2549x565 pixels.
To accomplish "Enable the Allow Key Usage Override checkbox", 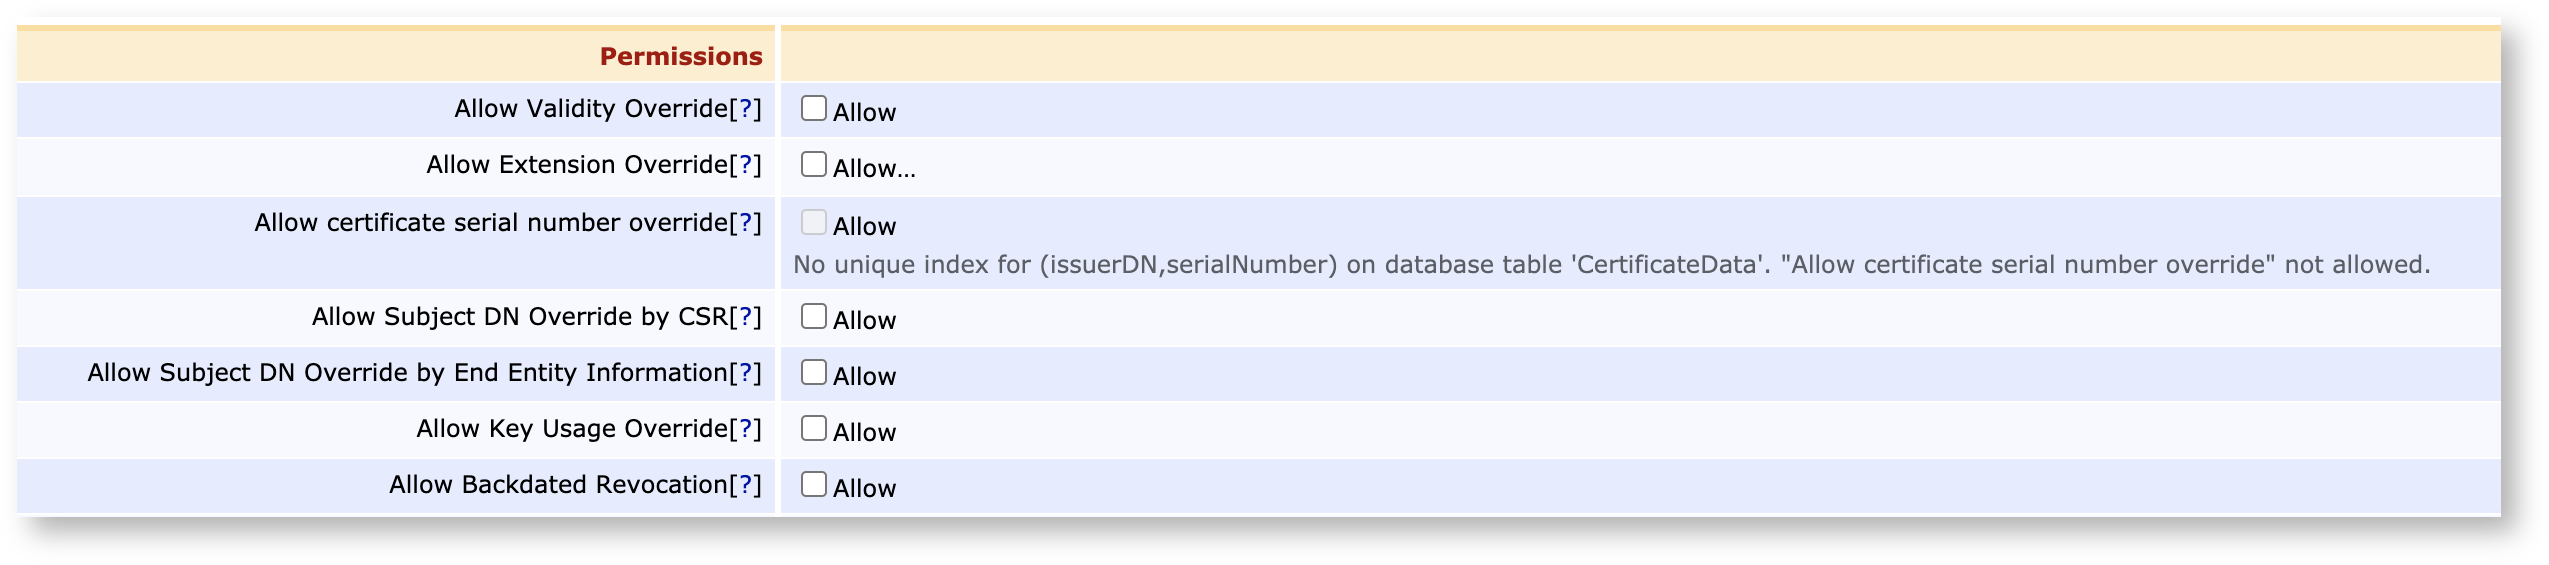I will click(813, 428).
